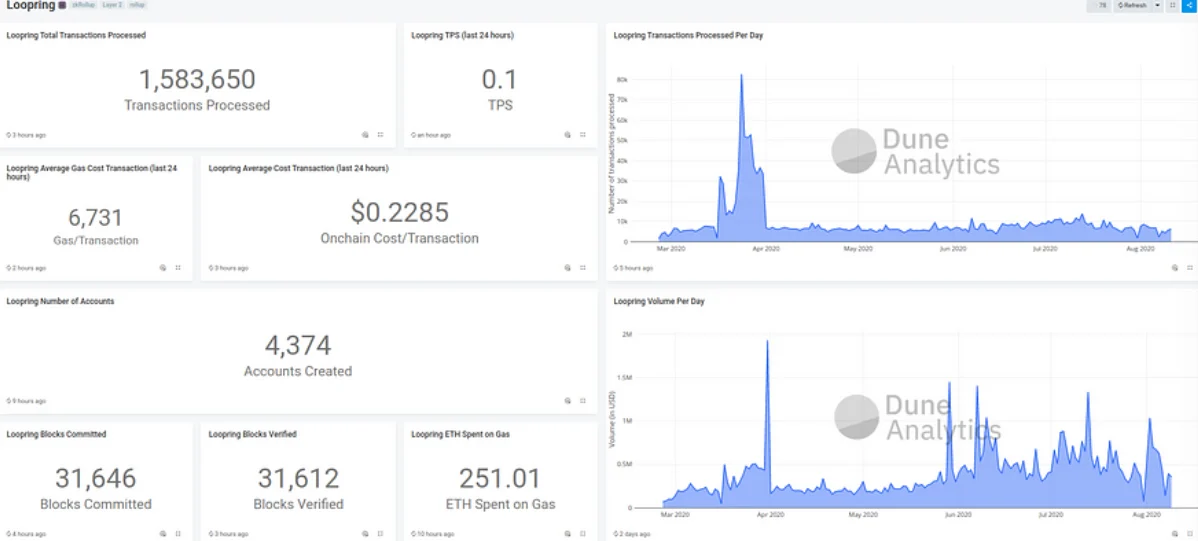Click refresh-time icon beside '10 hours ago'
The width and height of the screenshot is (1198, 541).
coord(413,533)
